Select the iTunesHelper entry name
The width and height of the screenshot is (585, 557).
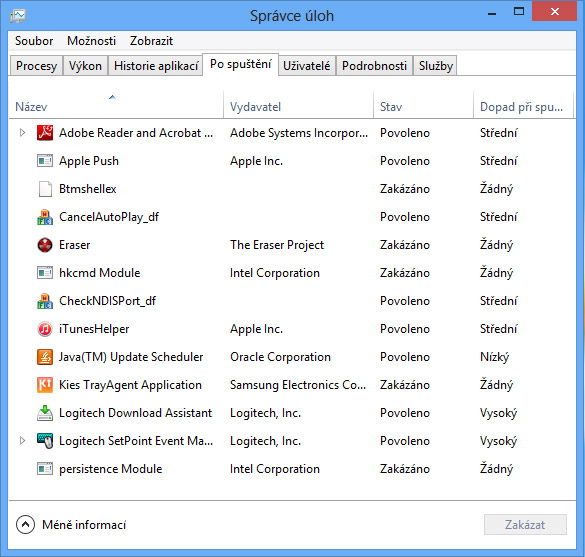coord(94,329)
